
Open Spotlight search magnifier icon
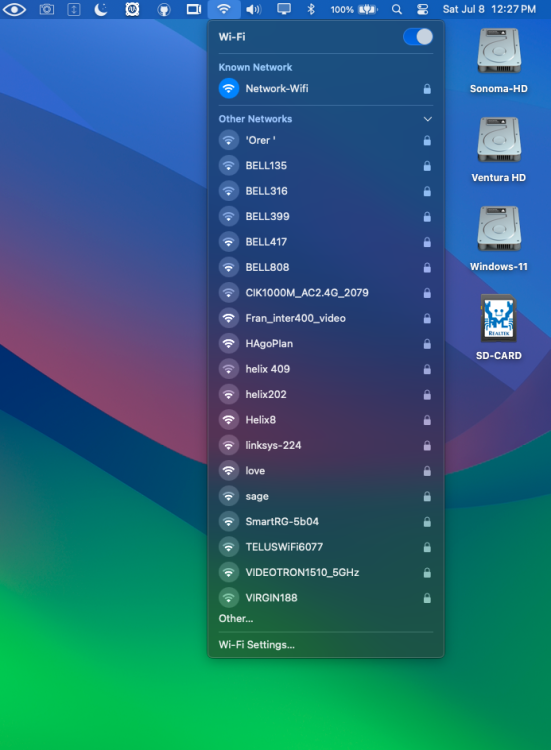click(x=397, y=9)
